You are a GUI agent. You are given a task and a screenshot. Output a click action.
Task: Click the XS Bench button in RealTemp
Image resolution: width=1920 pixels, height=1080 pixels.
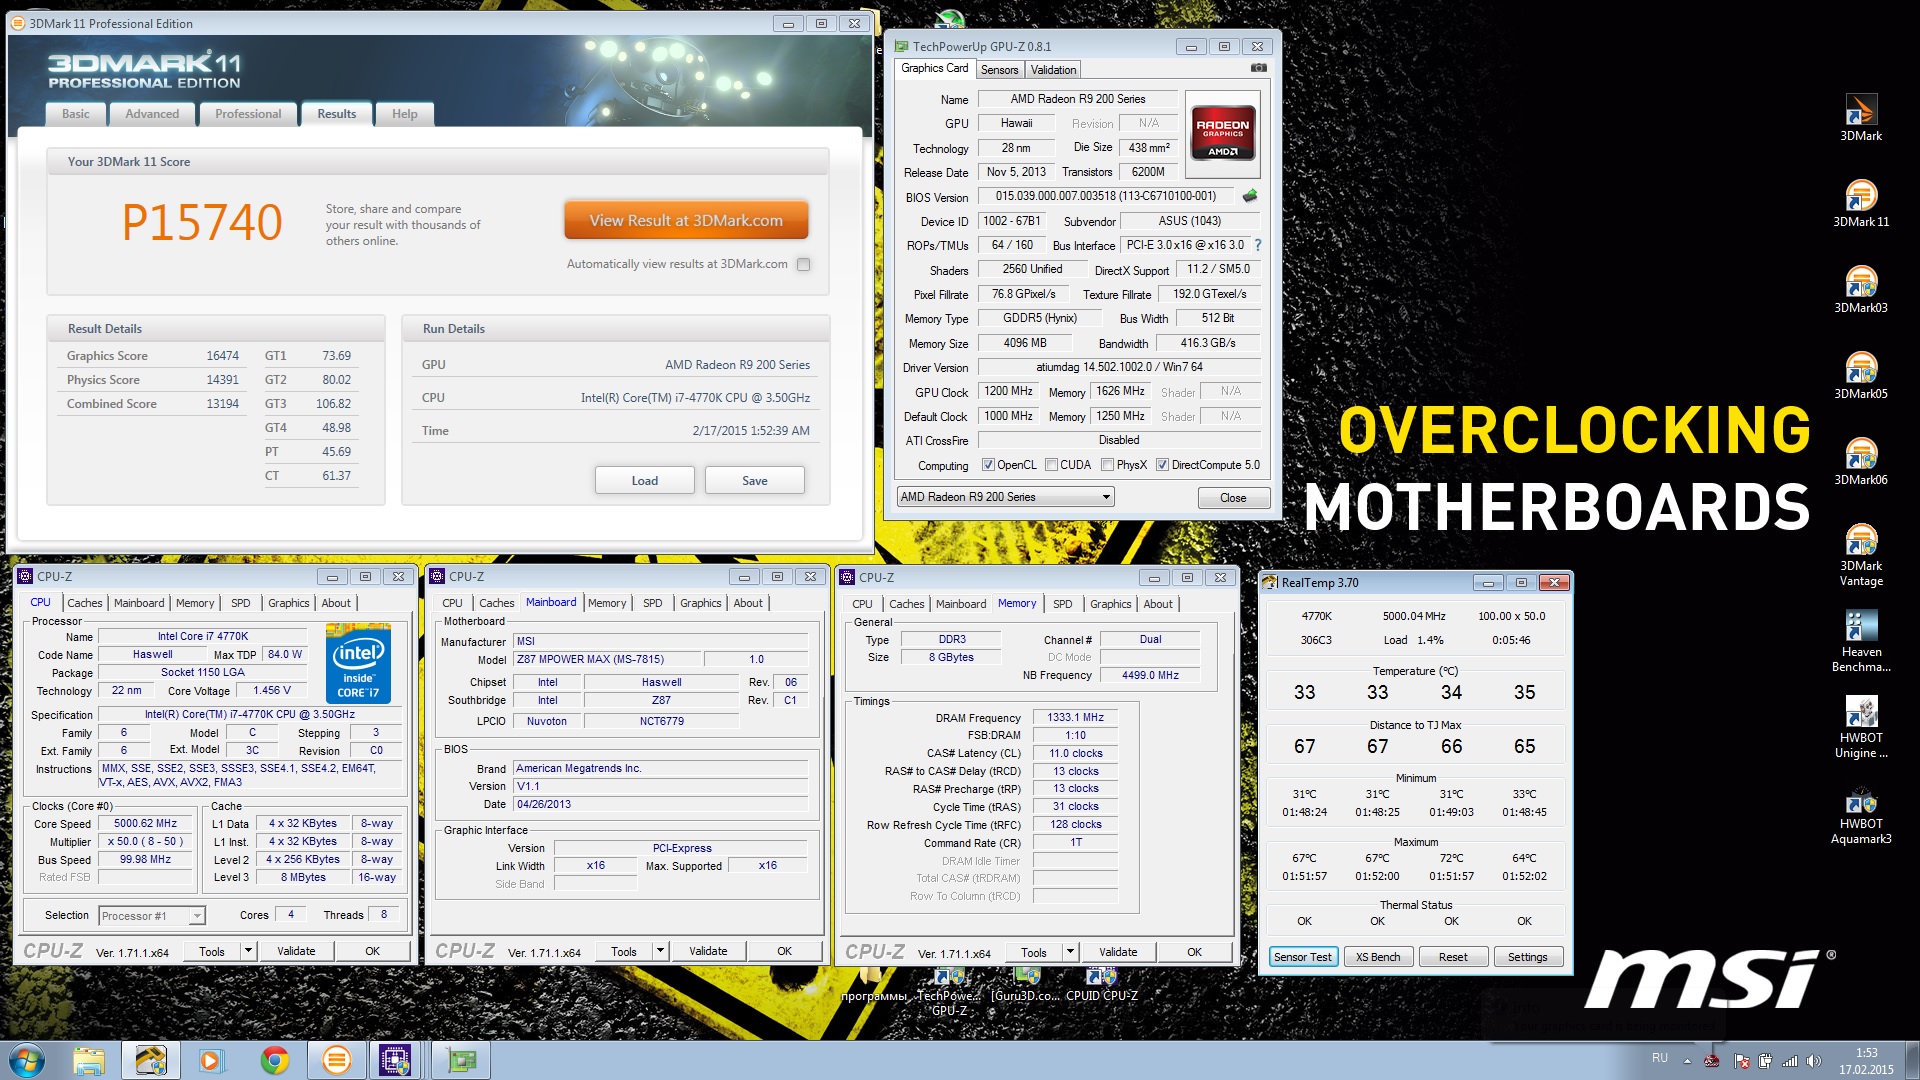point(1377,957)
